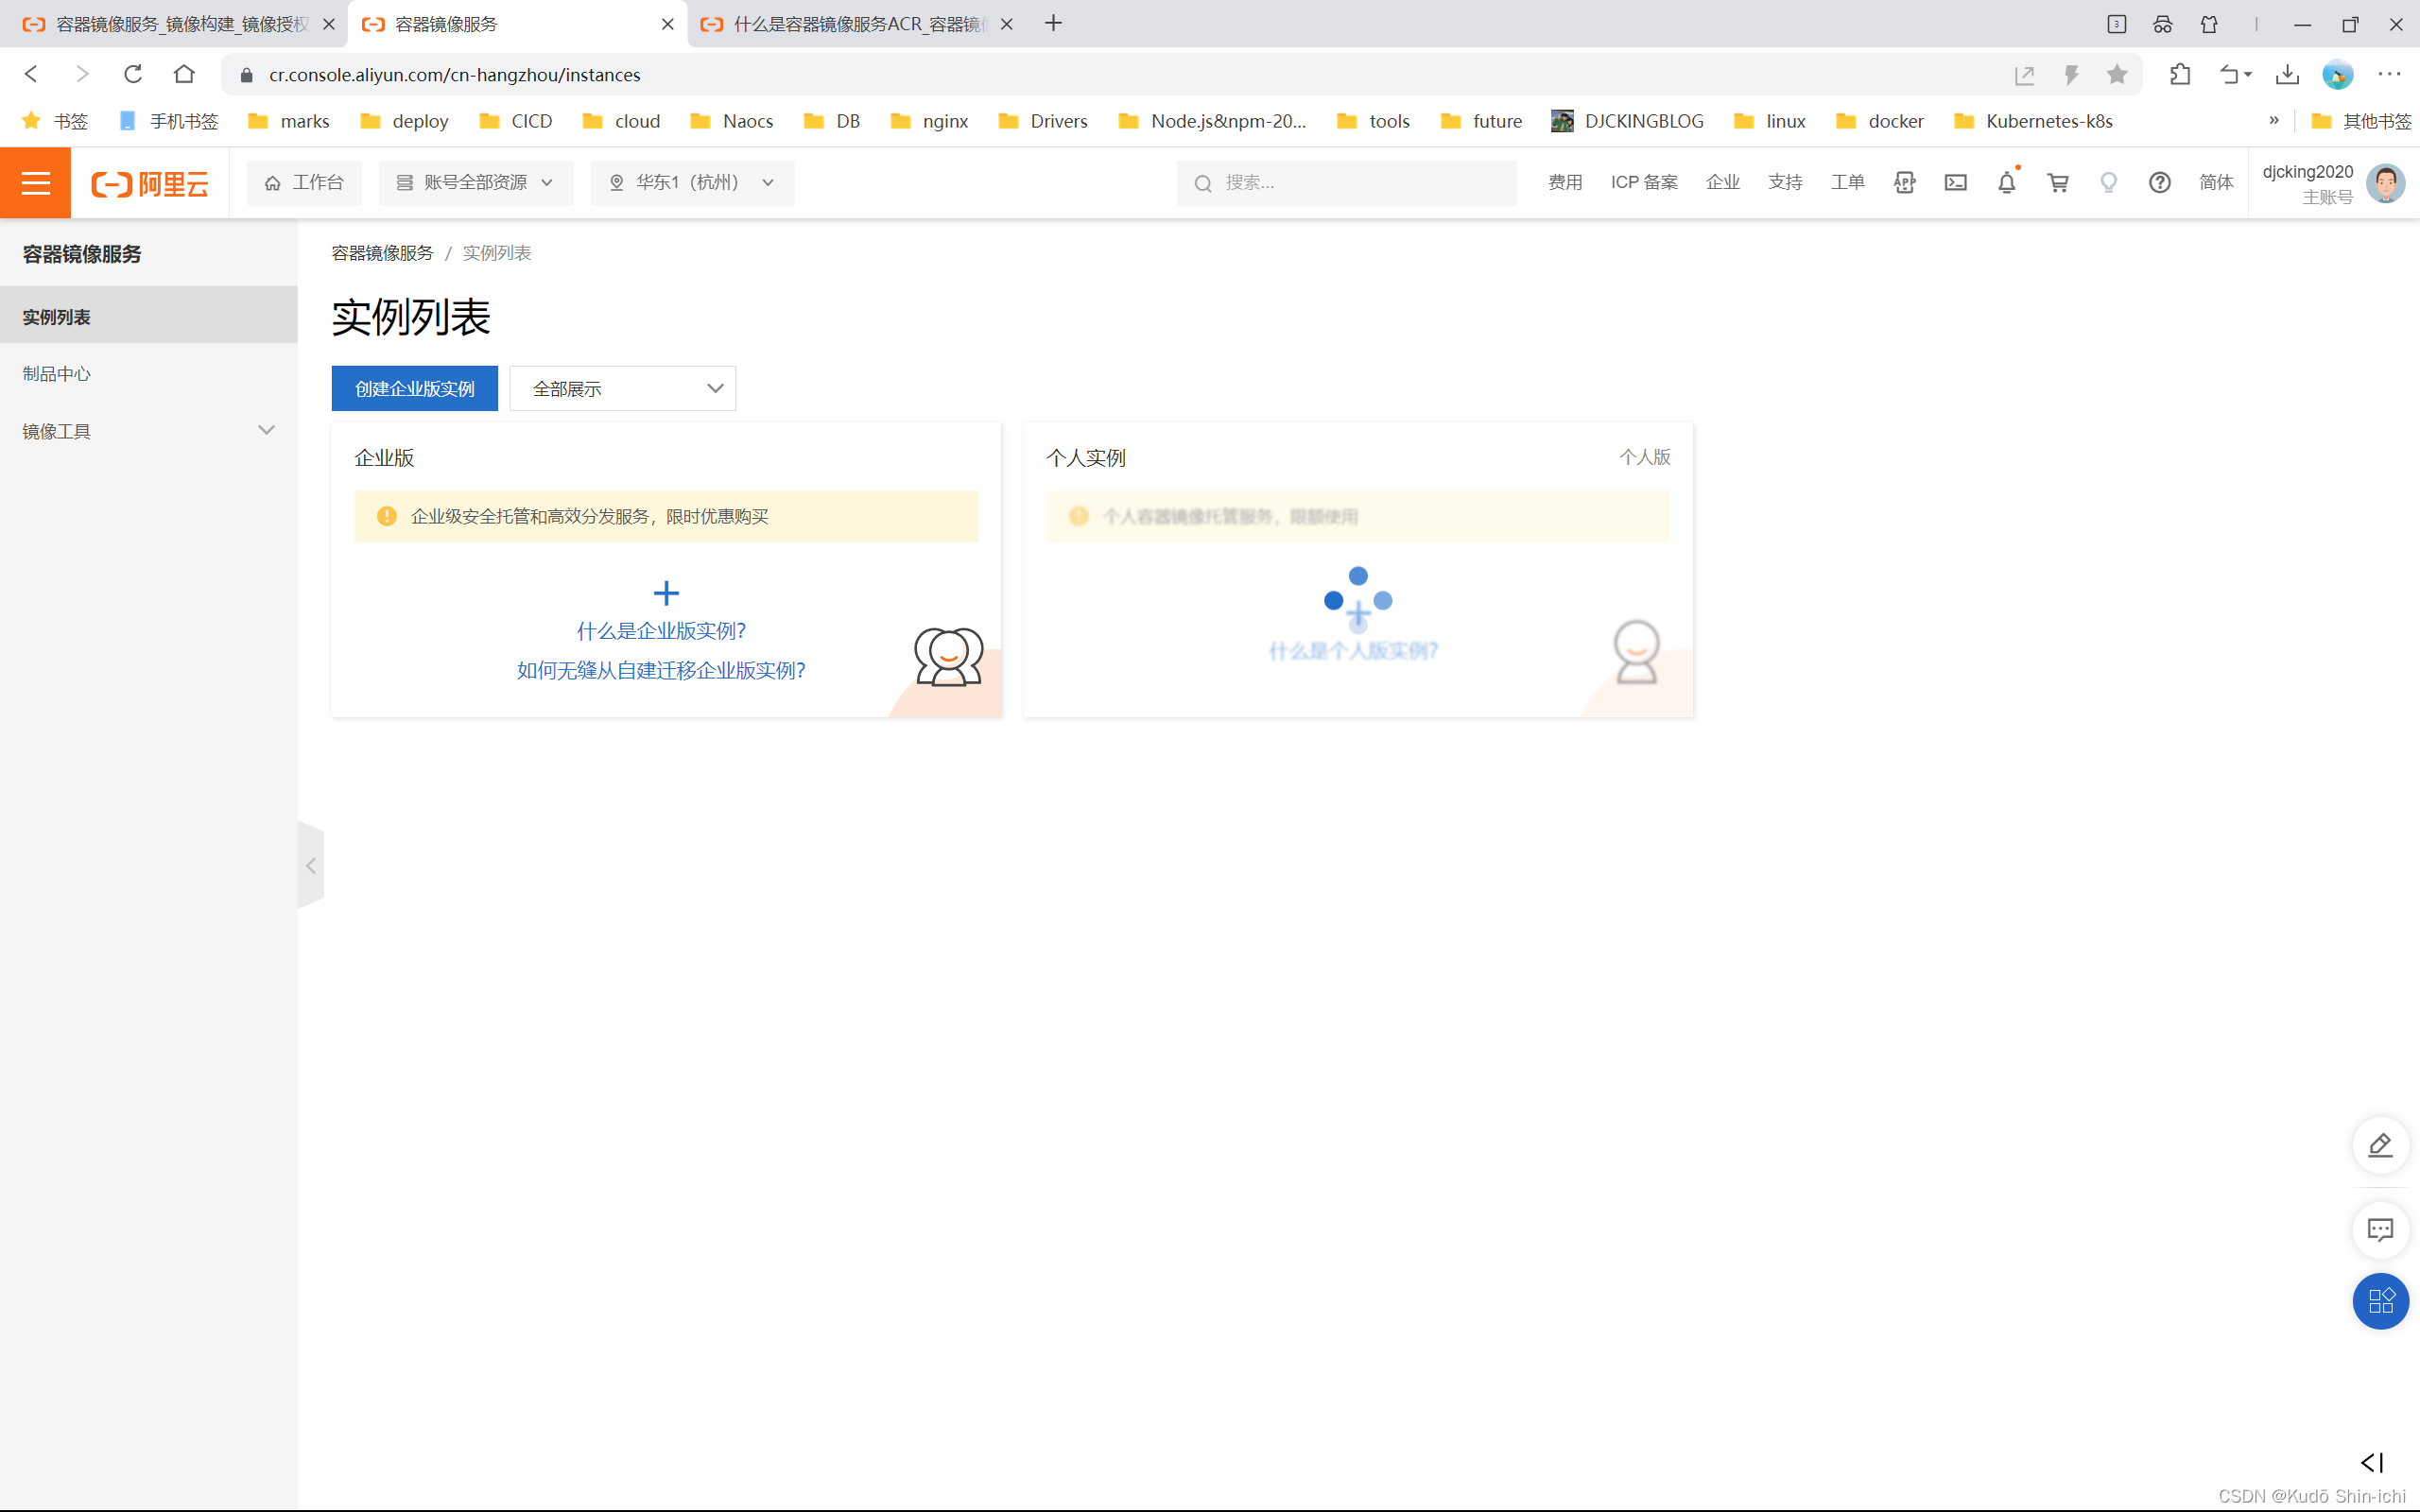Click the top search input field
This screenshot has height=1512, width=2420.
point(1360,182)
